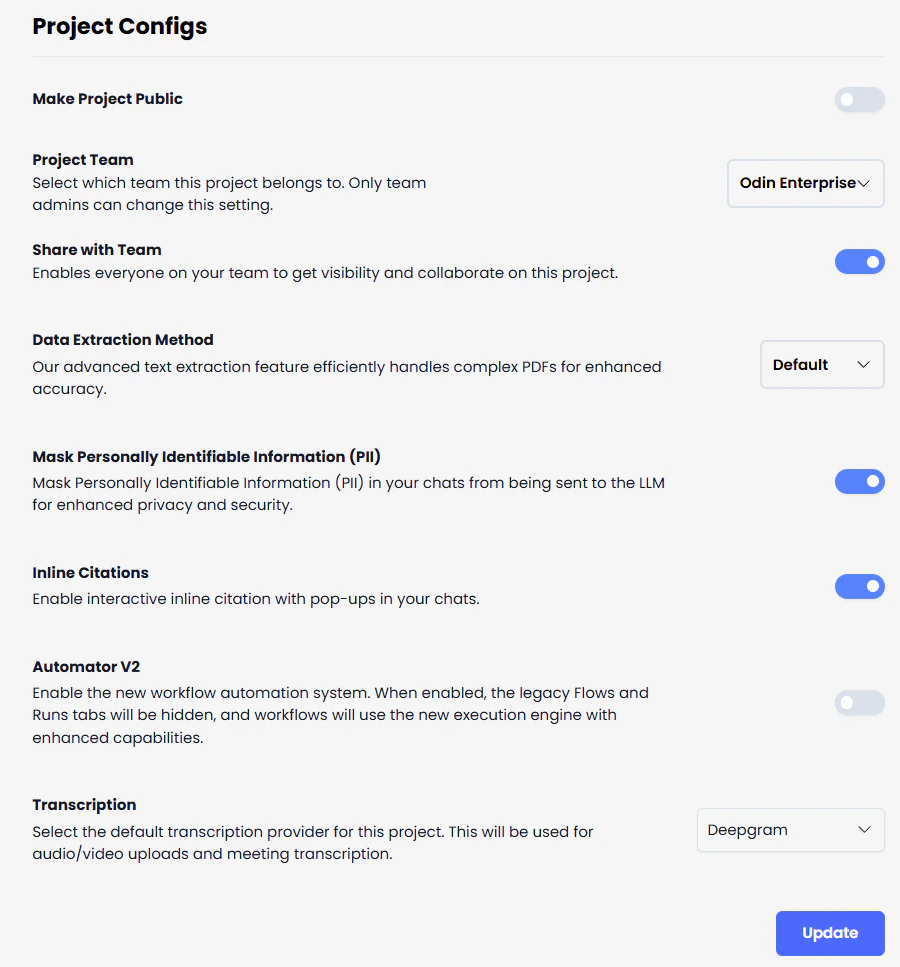Viewport: 900px width, 967px height.
Task: Click the Inline Citations heading text
Action: tap(90, 572)
